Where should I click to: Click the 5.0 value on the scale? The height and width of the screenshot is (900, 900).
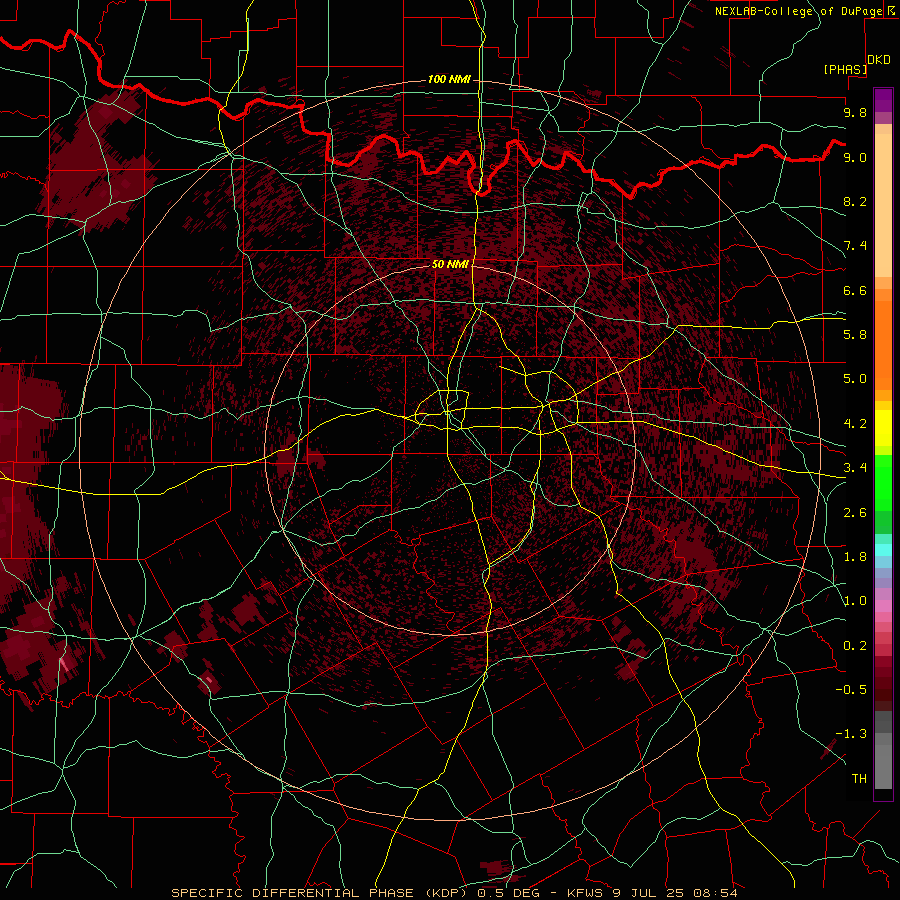[855, 379]
